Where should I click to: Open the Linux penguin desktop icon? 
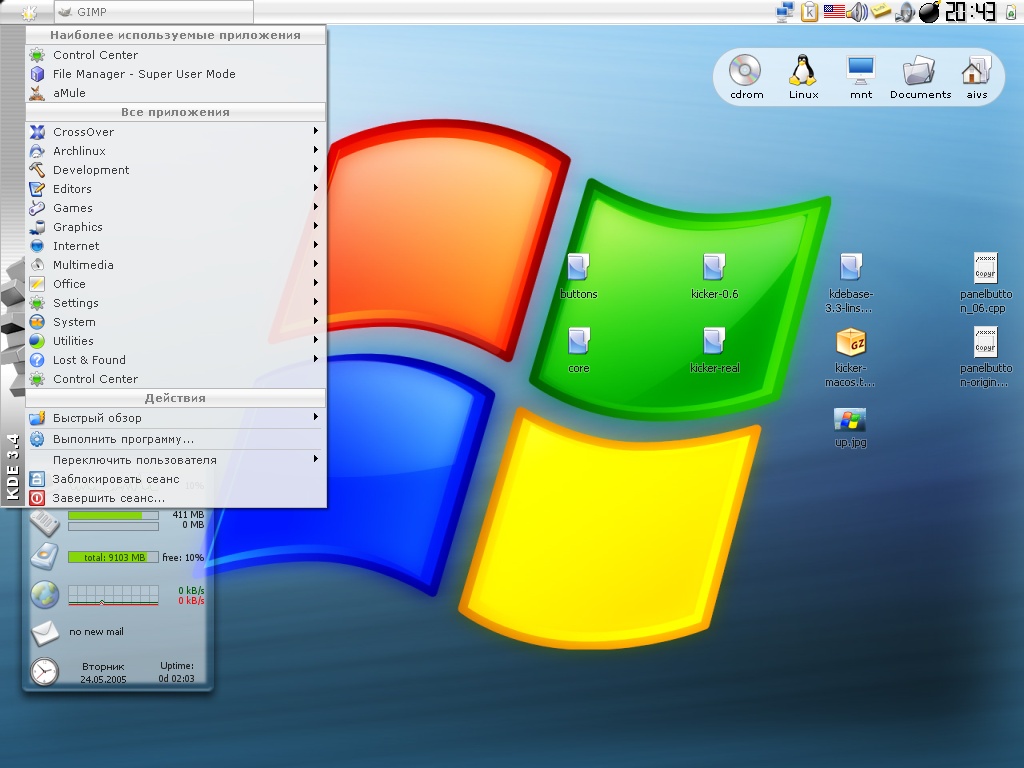point(803,76)
